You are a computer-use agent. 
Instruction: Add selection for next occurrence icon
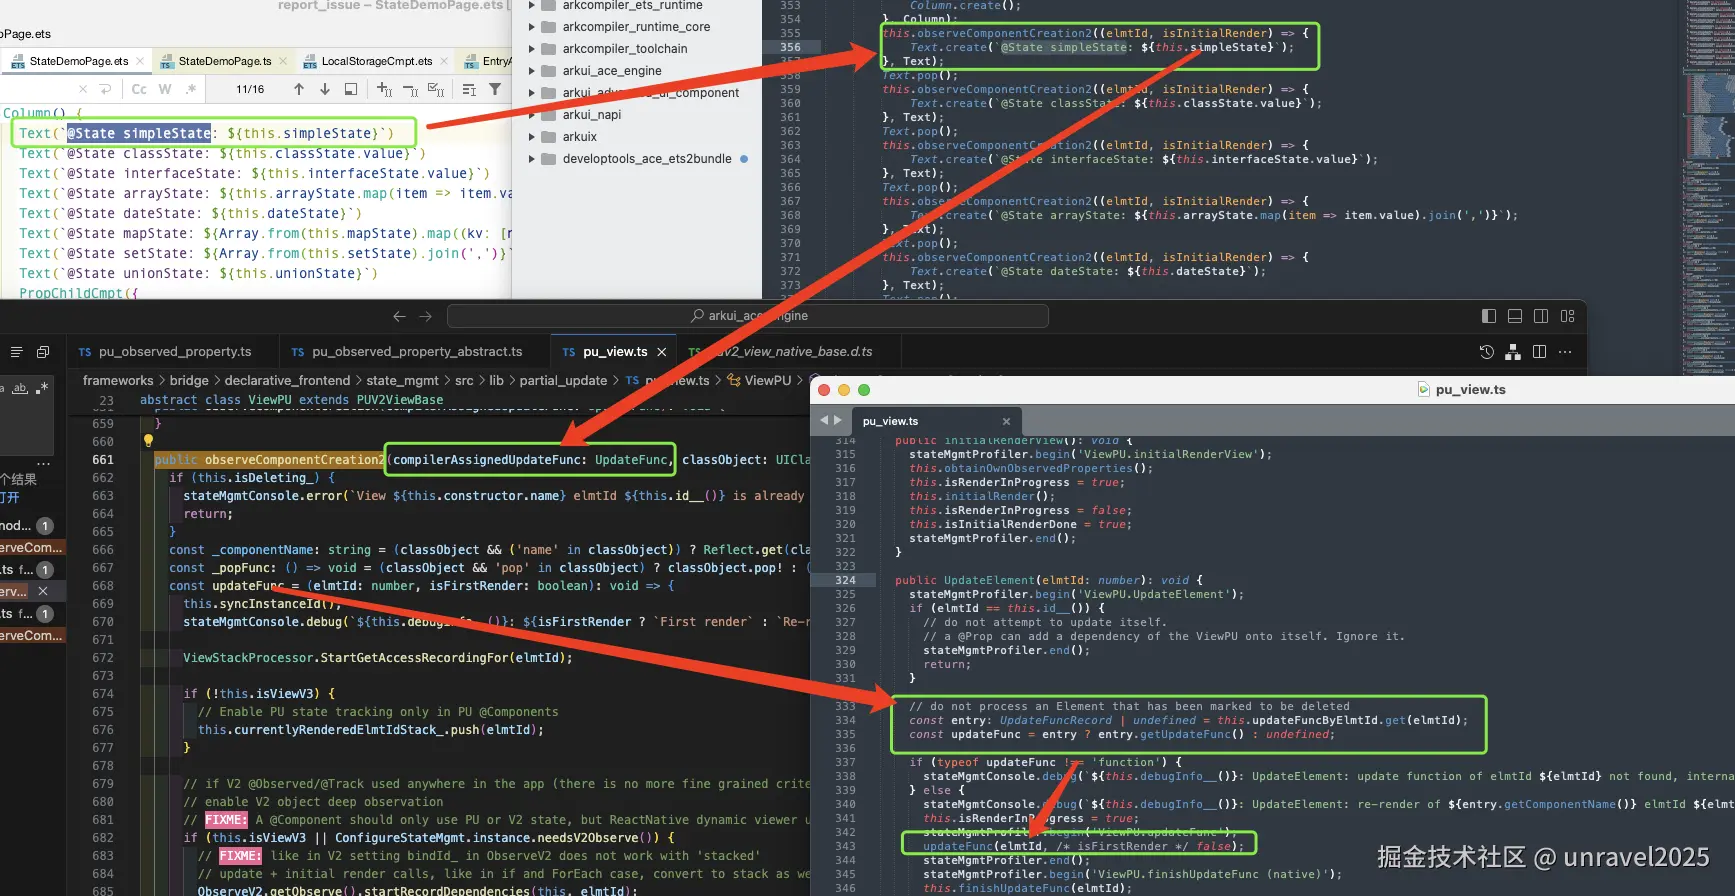coord(384,89)
